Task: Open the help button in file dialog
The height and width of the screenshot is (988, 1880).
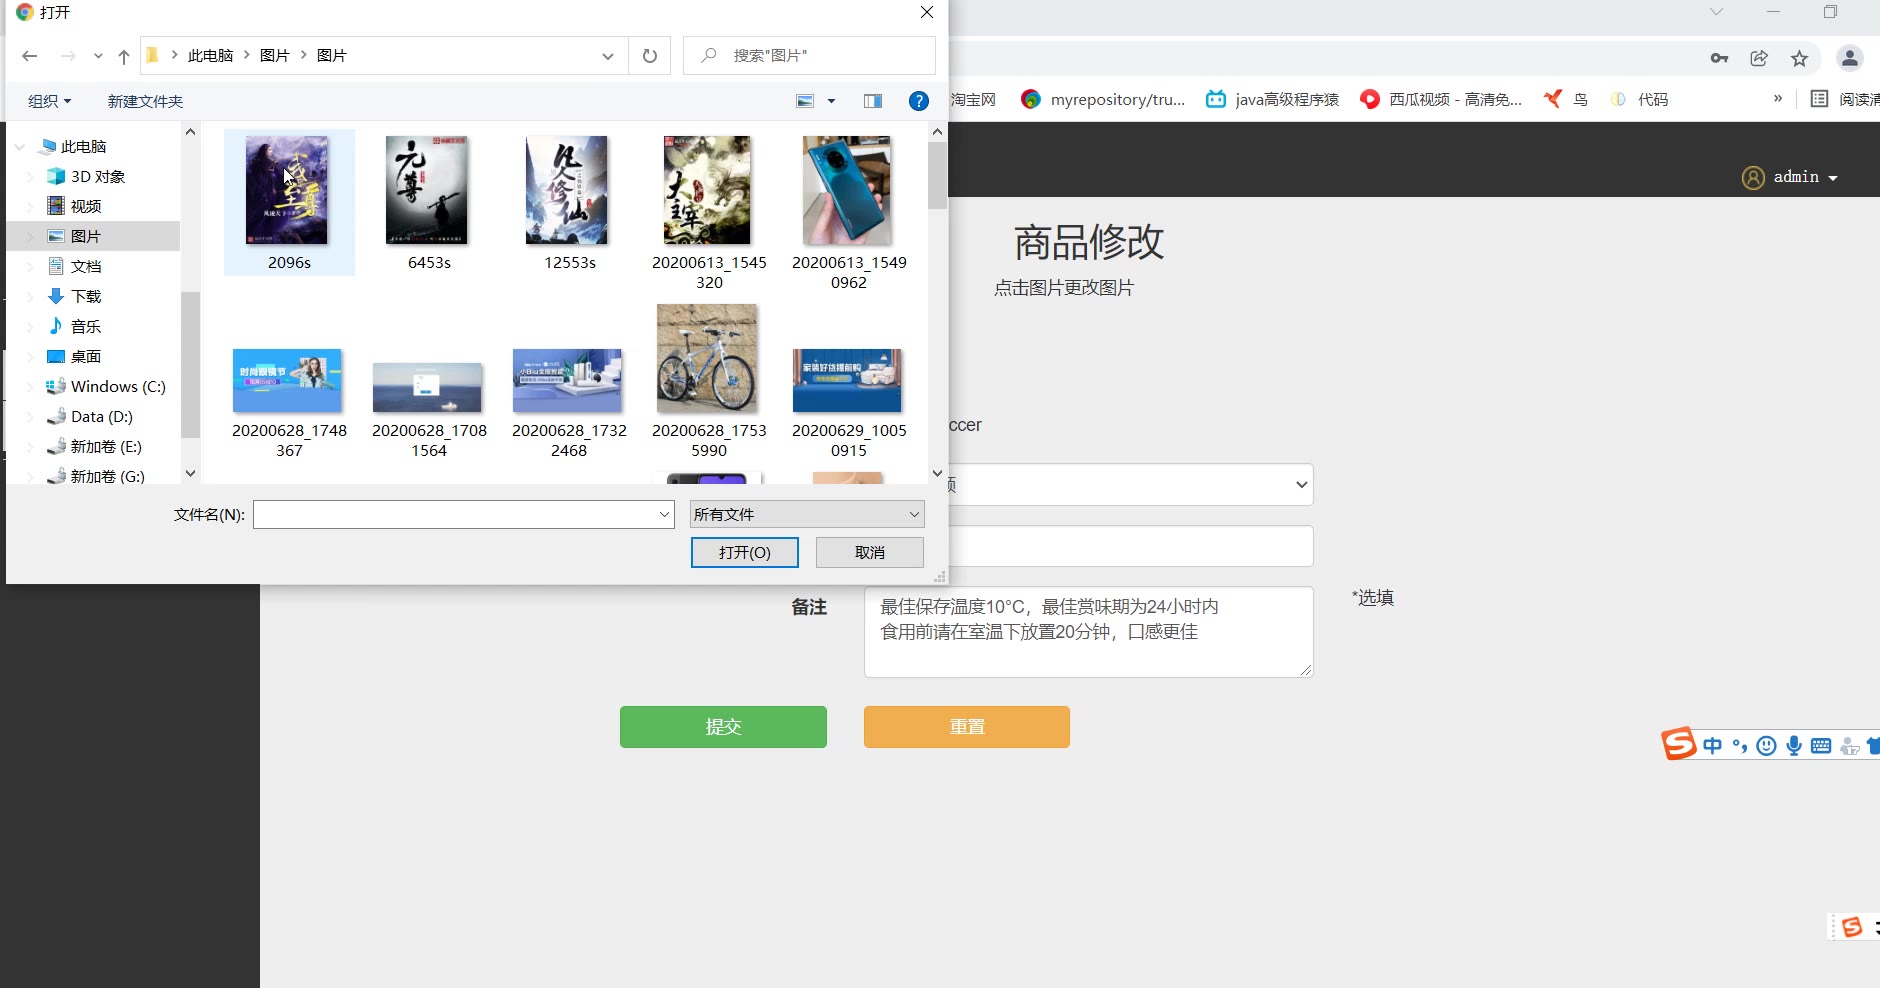Action: click(918, 101)
